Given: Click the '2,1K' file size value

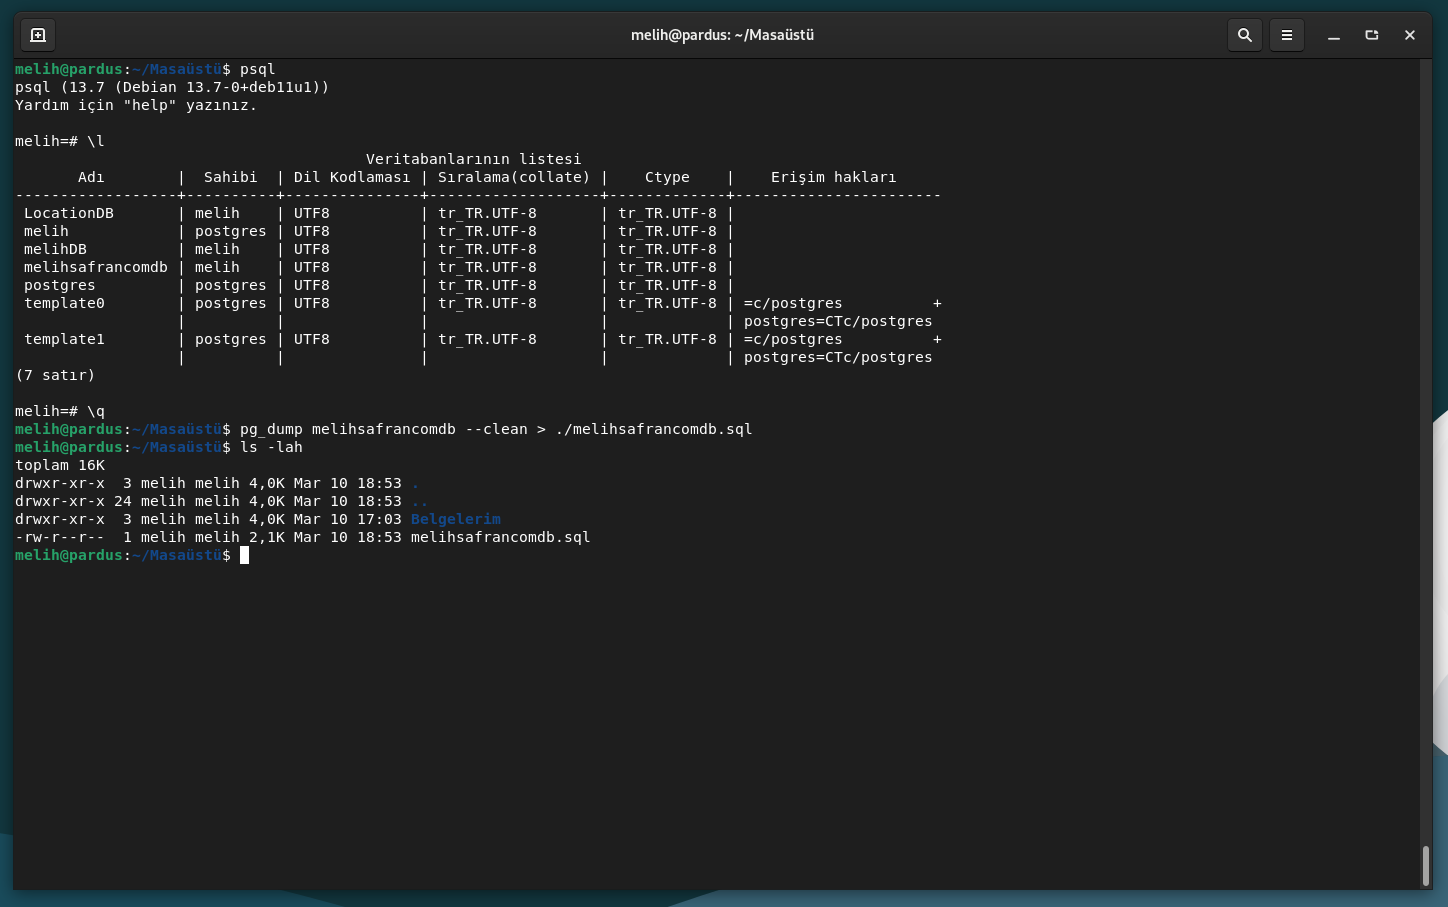Looking at the screenshot, I should (x=267, y=537).
